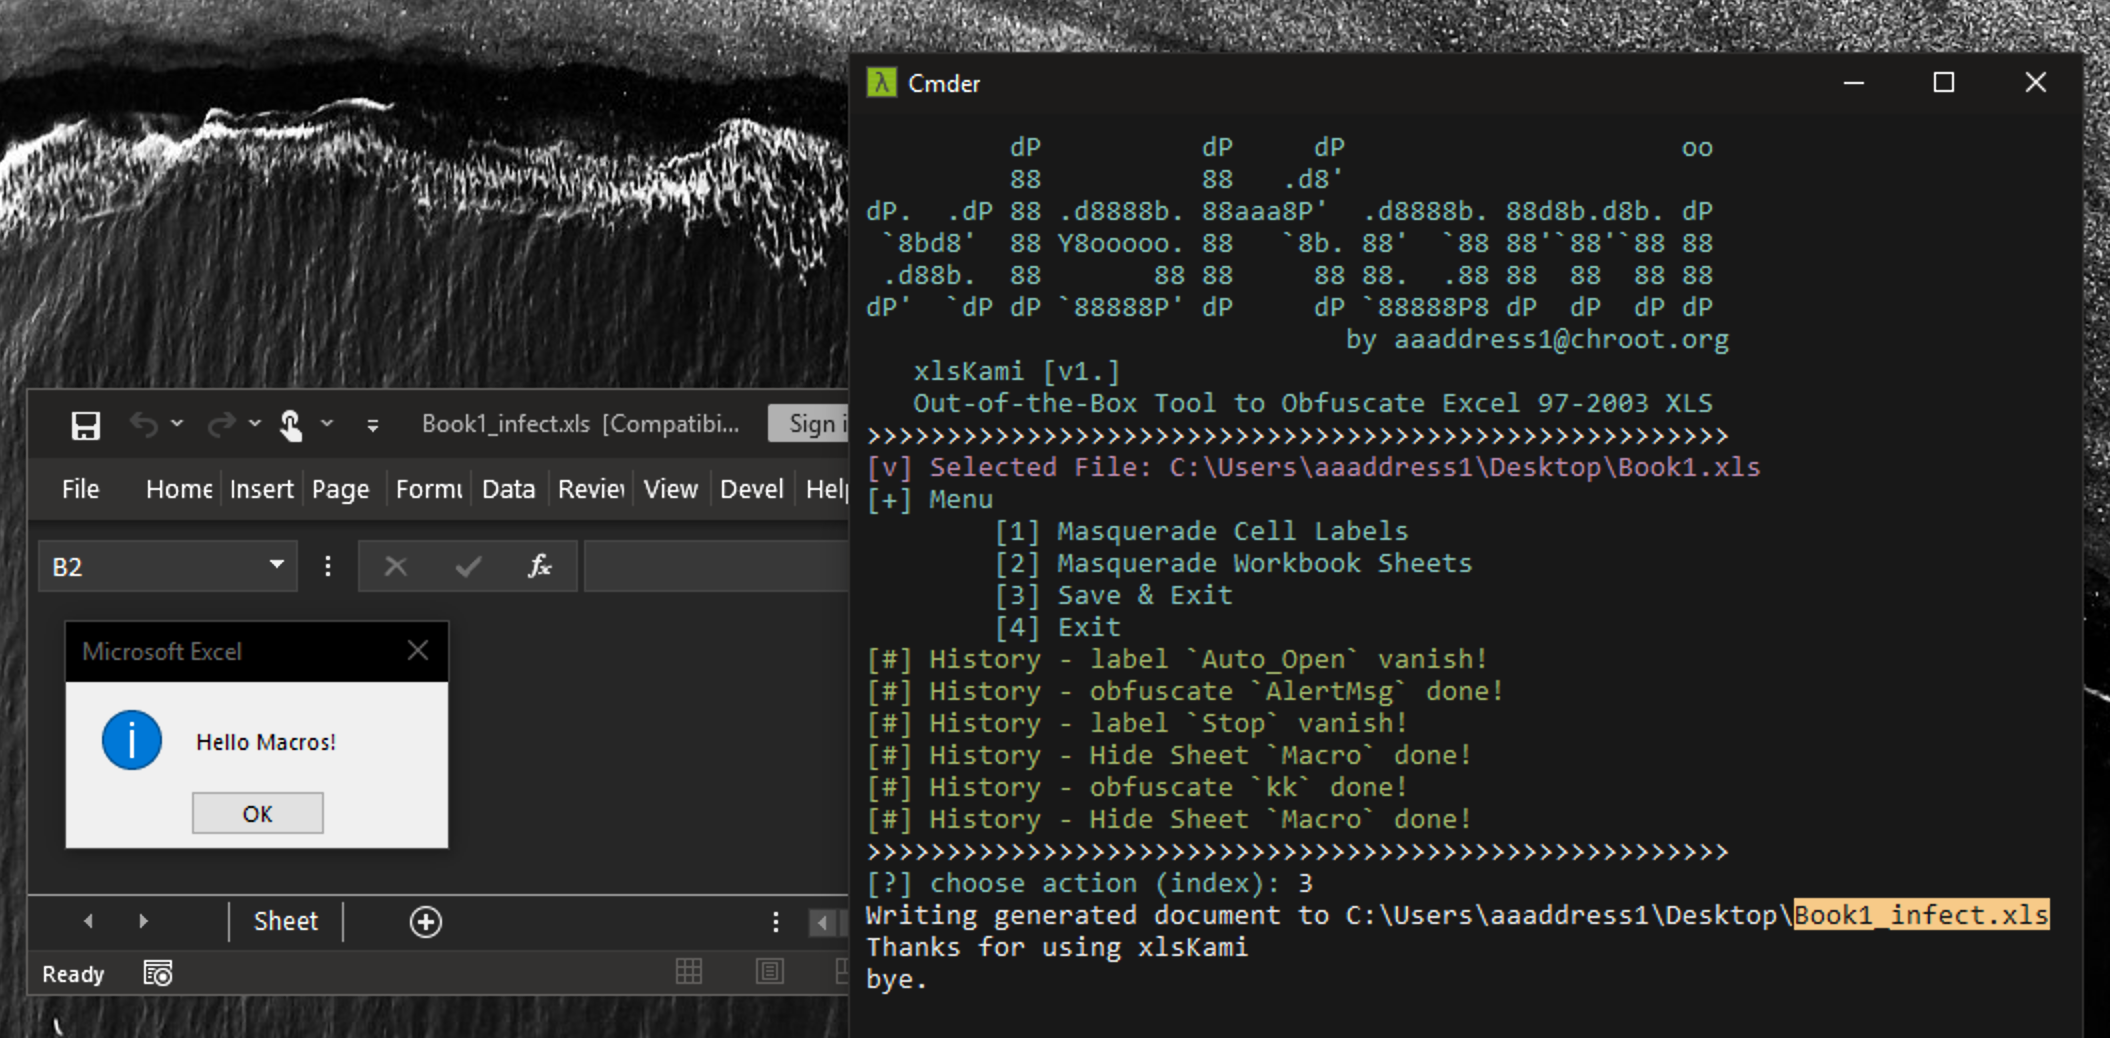Open the Developer ribbon tab
The image size is (2110, 1038).
point(751,489)
